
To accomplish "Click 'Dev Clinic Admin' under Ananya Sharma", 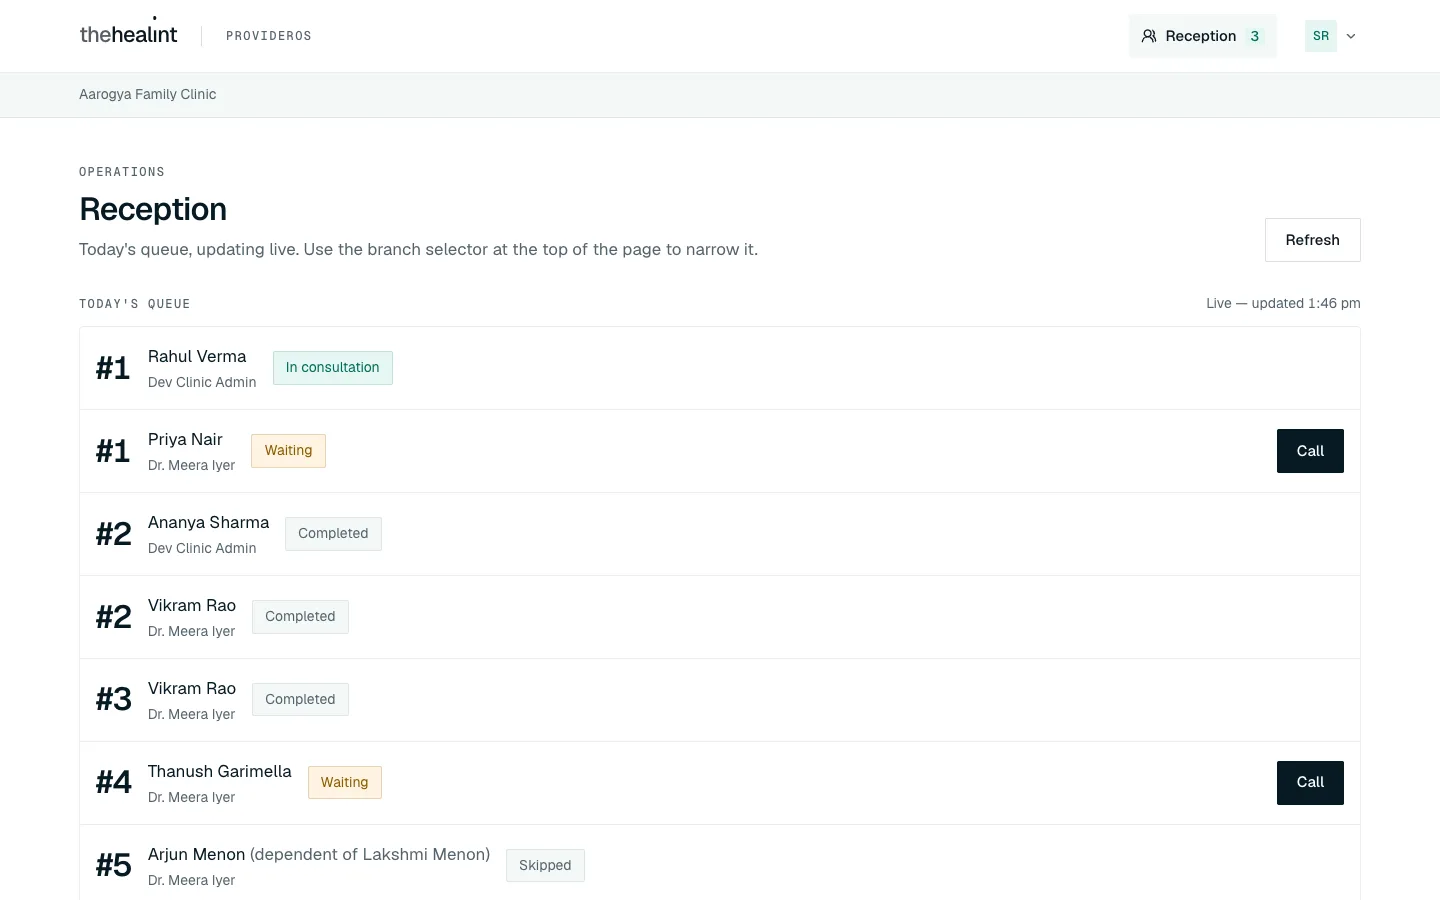I will pos(202,548).
